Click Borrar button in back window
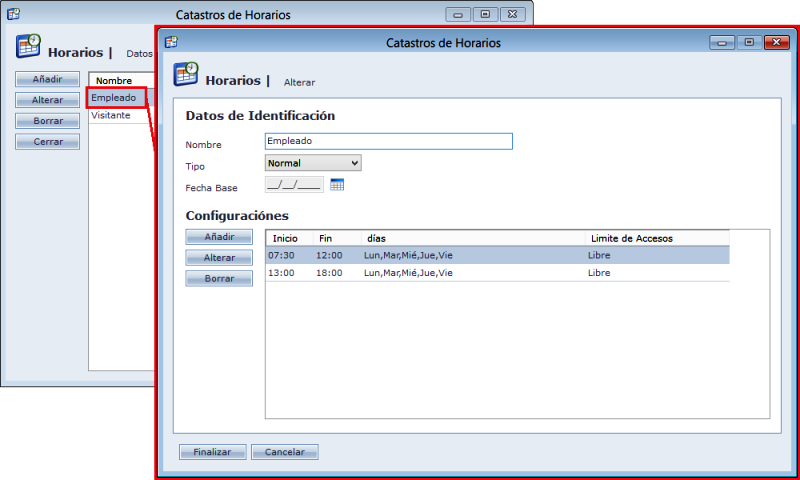The image size is (800, 480). (x=47, y=121)
